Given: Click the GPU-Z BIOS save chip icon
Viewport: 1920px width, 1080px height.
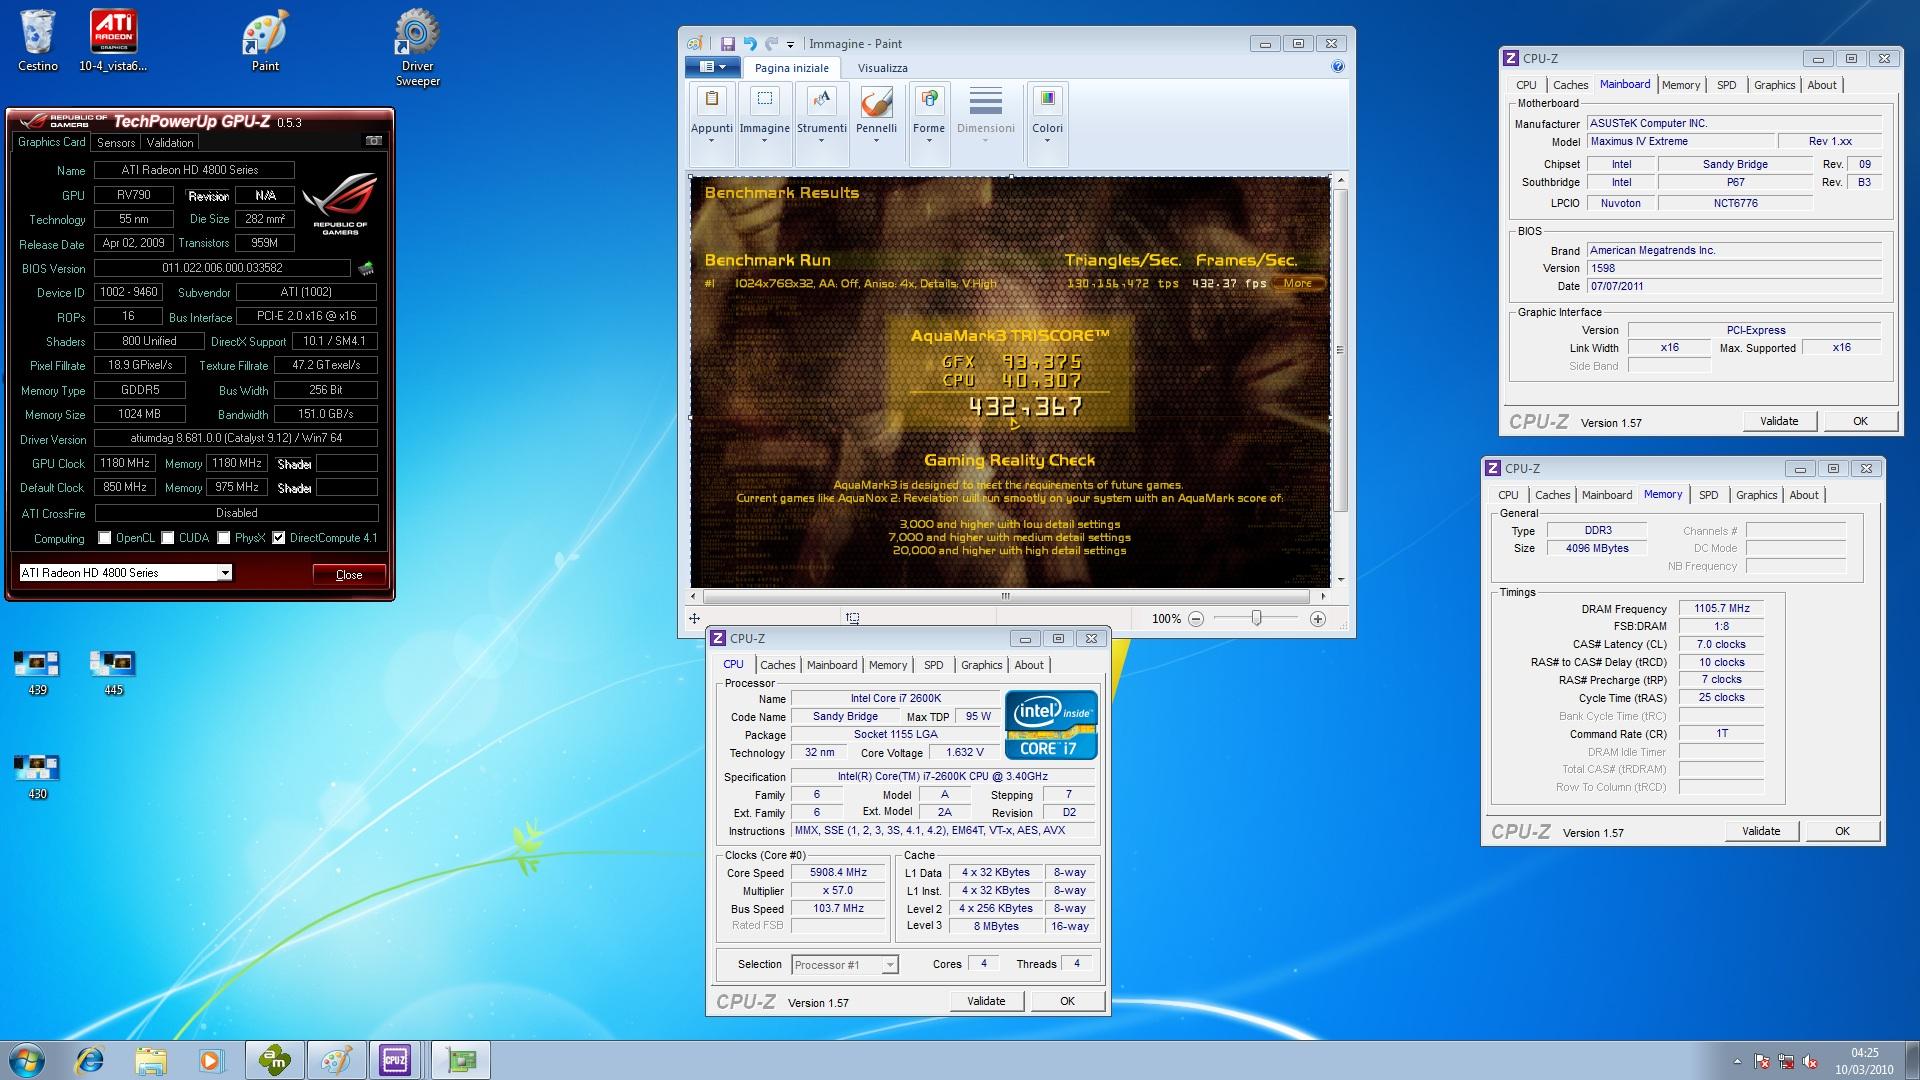Looking at the screenshot, I should 366,268.
